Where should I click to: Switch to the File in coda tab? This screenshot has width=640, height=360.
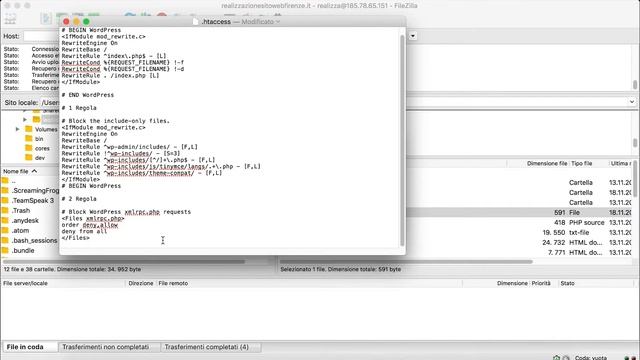click(x=30, y=347)
